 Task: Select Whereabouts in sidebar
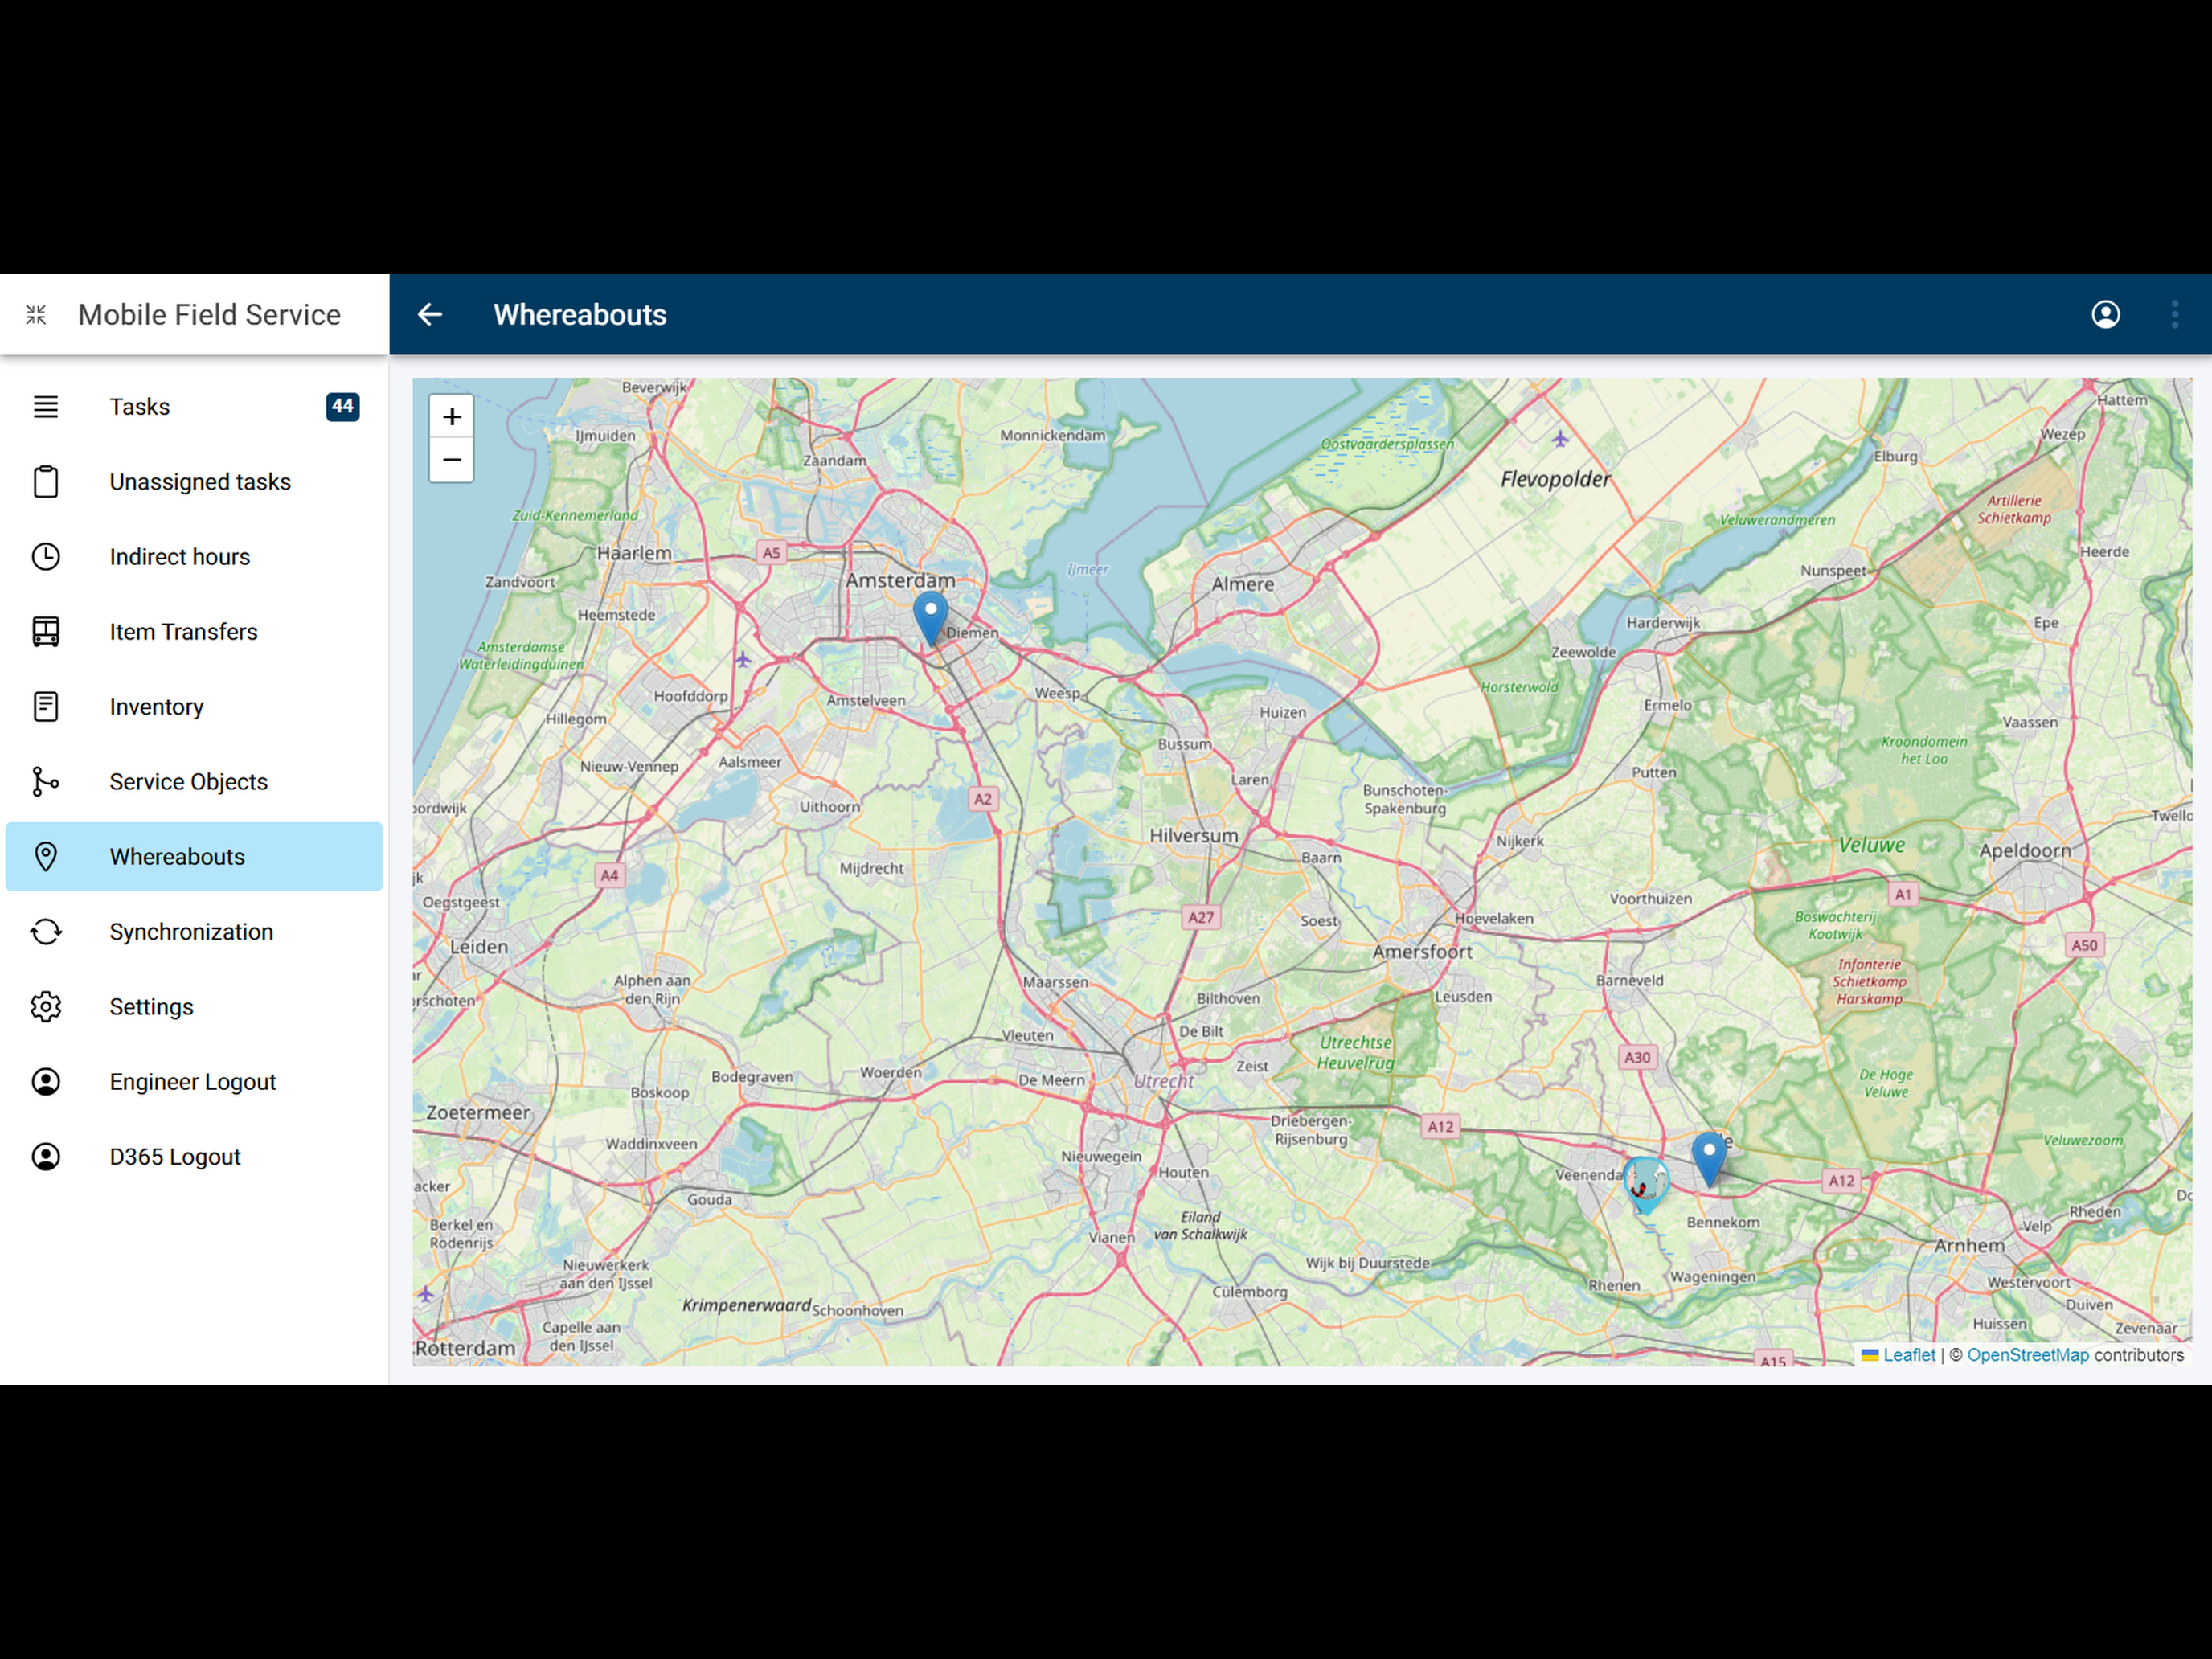(x=194, y=857)
